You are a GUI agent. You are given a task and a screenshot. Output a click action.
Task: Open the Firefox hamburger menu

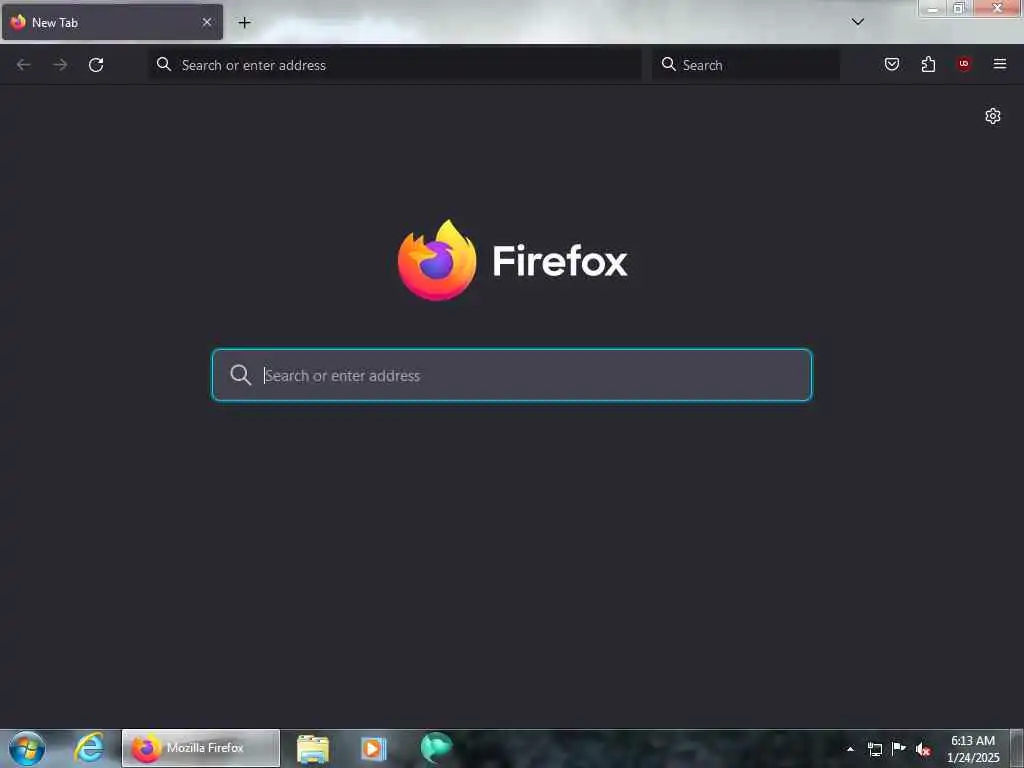tap(1000, 64)
